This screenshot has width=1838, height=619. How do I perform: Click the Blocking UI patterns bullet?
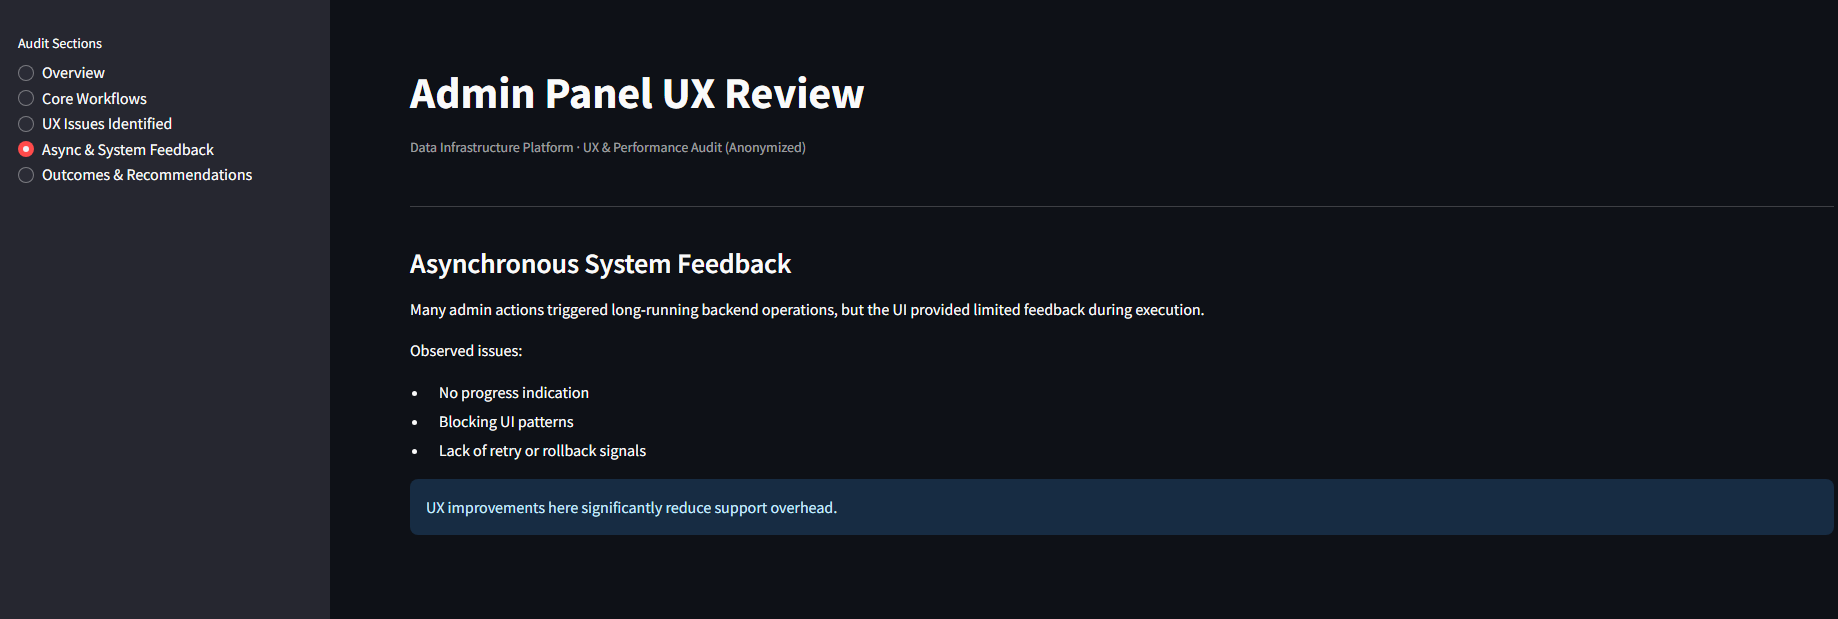[x=506, y=422]
